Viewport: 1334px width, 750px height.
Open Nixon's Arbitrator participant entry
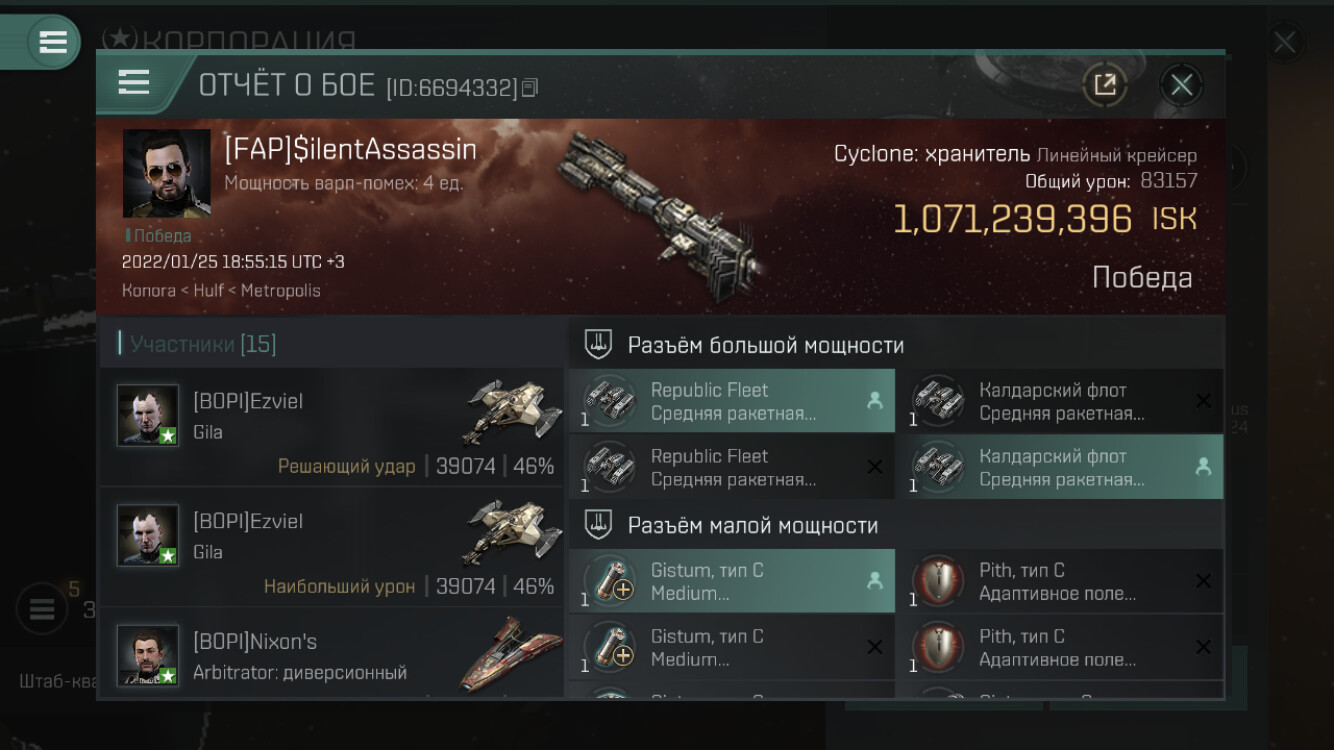tap(332, 653)
